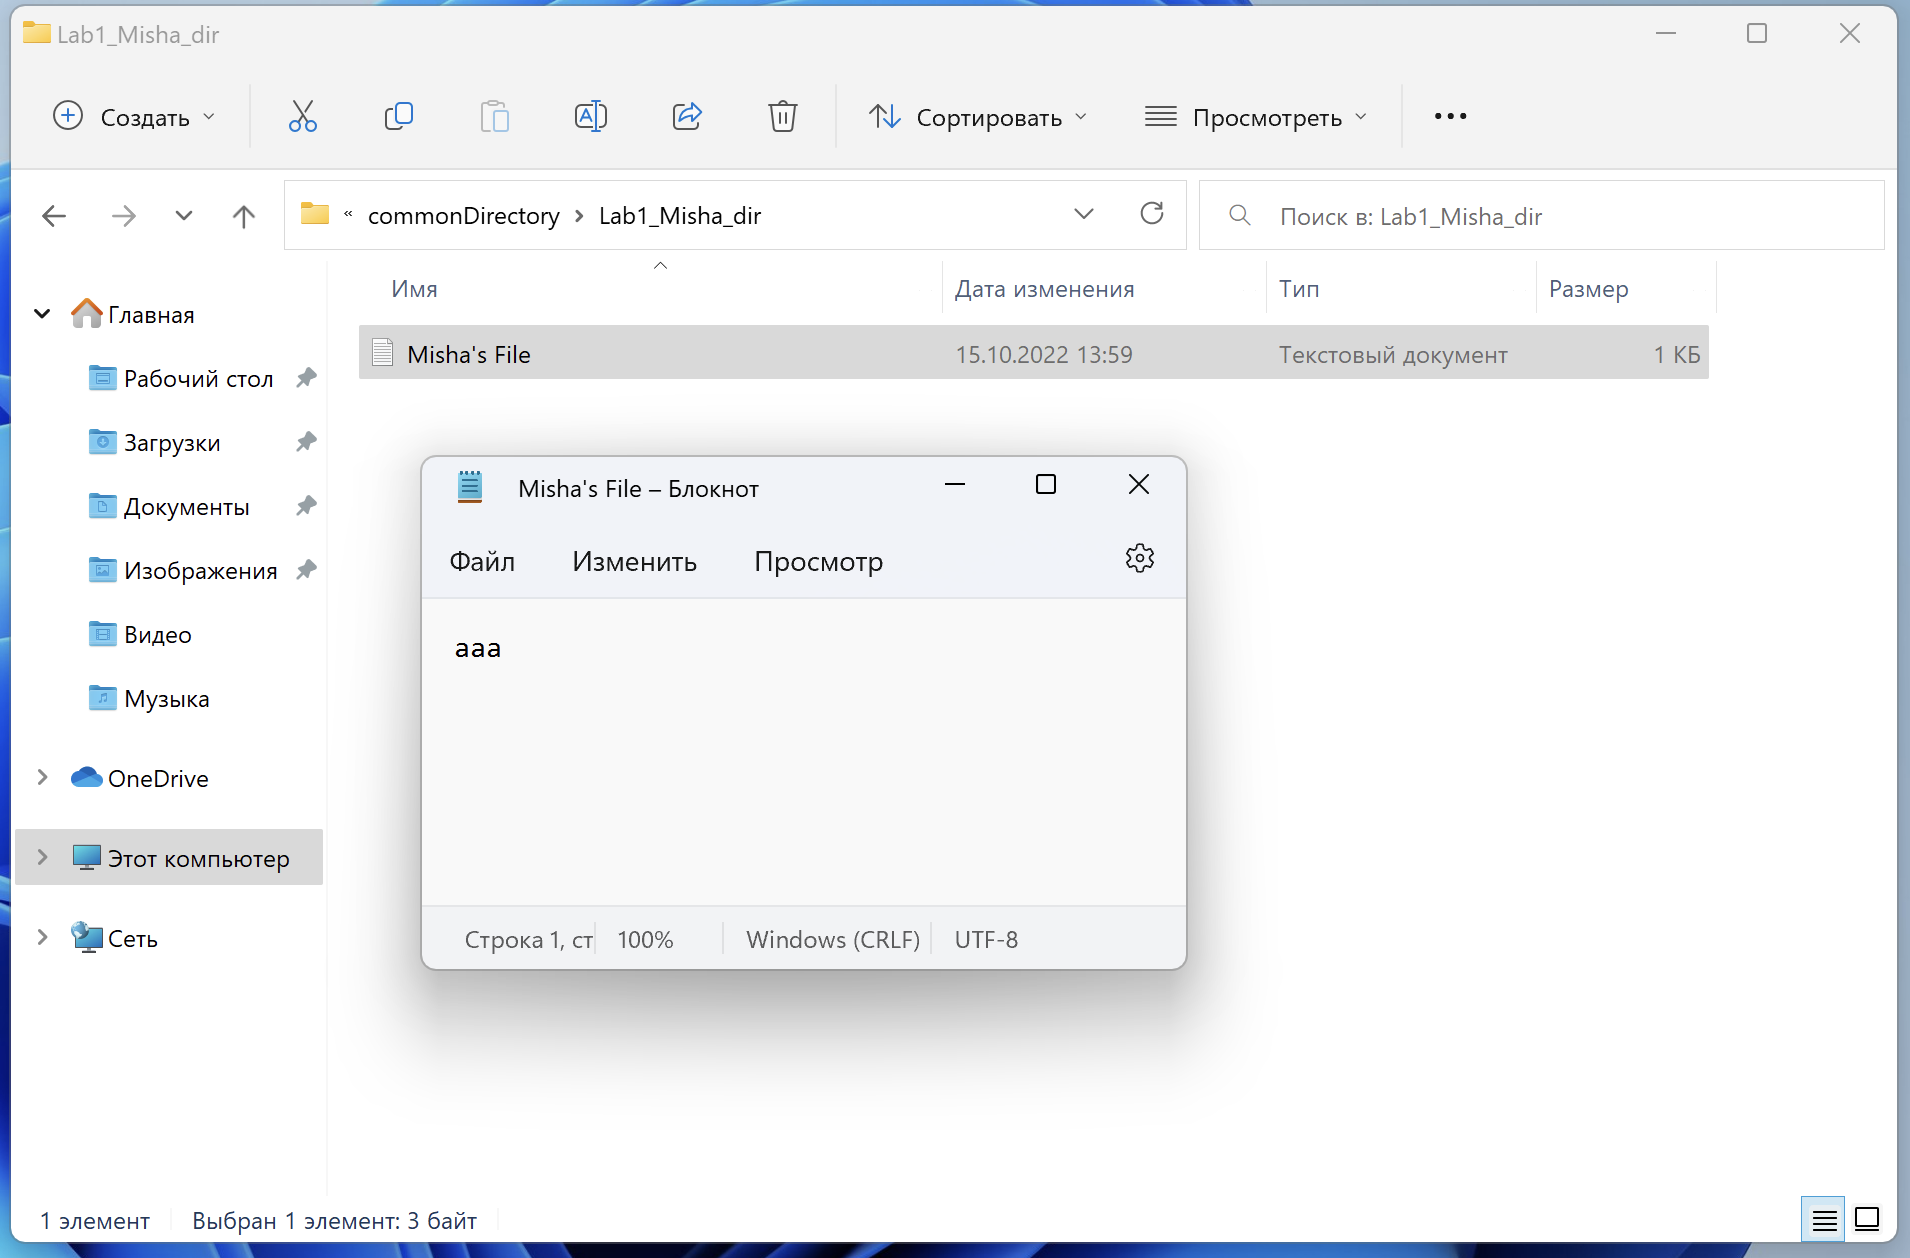This screenshot has height=1258, width=1910.
Task: Collapse the Главная tree section
Action: click(42, 314)
